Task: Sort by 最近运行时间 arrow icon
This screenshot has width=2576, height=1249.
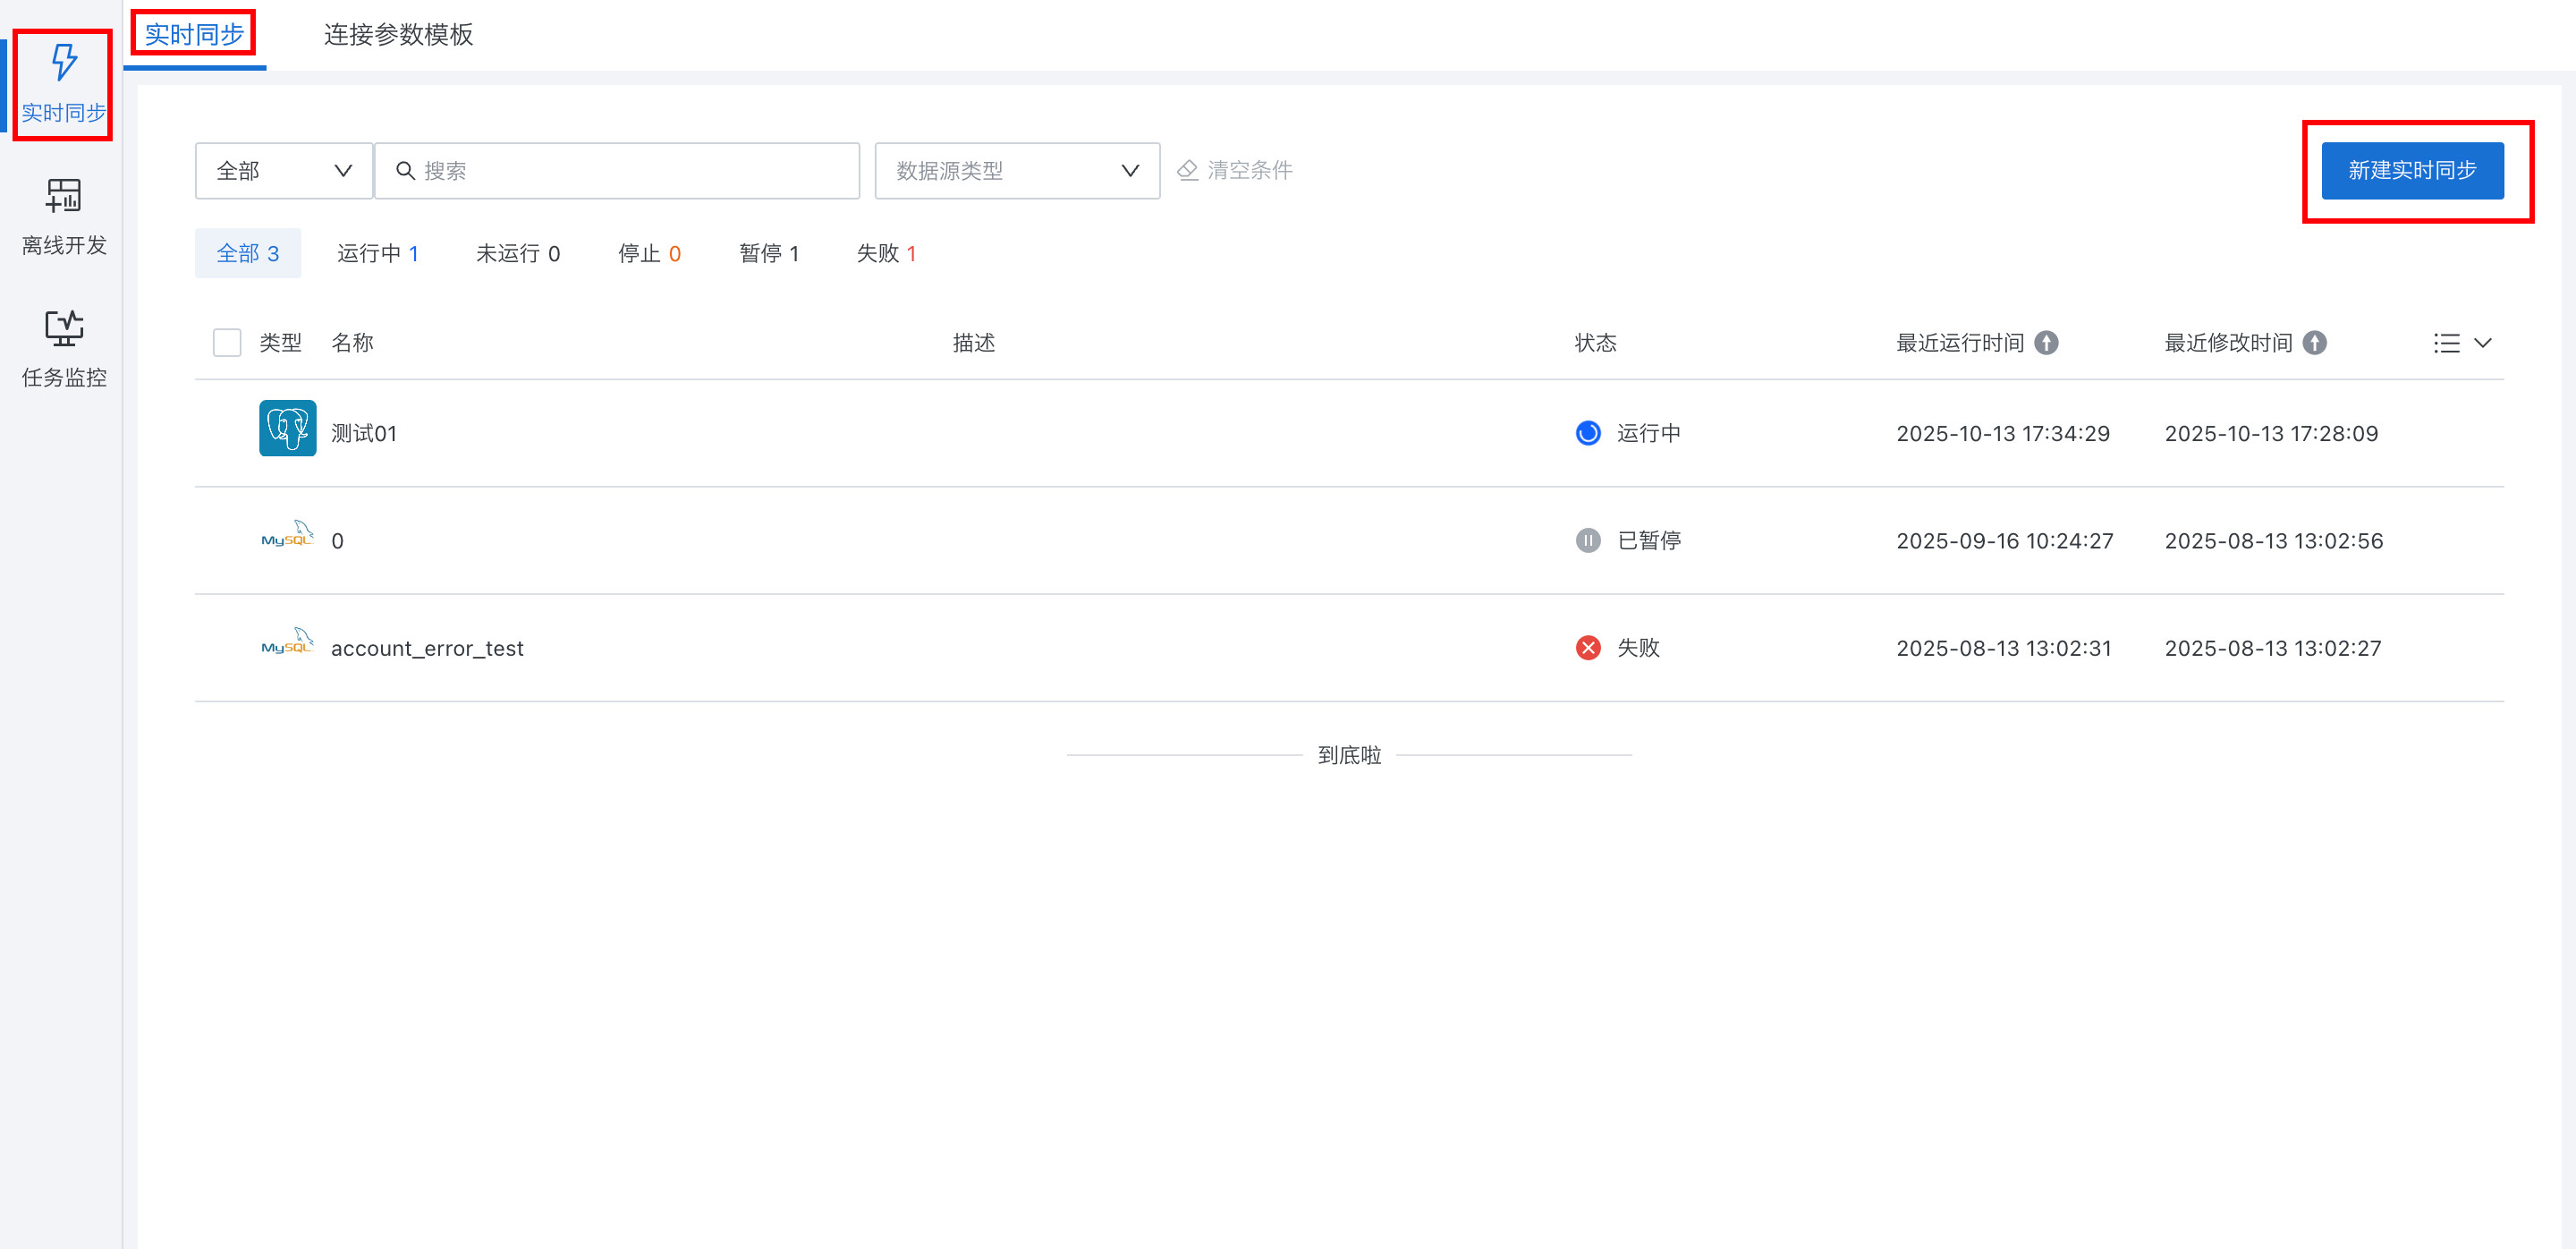Action: [x=2047, y=343]
